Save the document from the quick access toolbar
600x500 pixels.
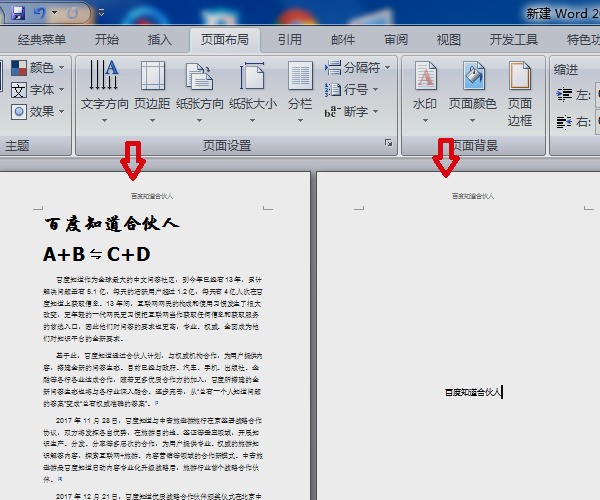(18, 13)
